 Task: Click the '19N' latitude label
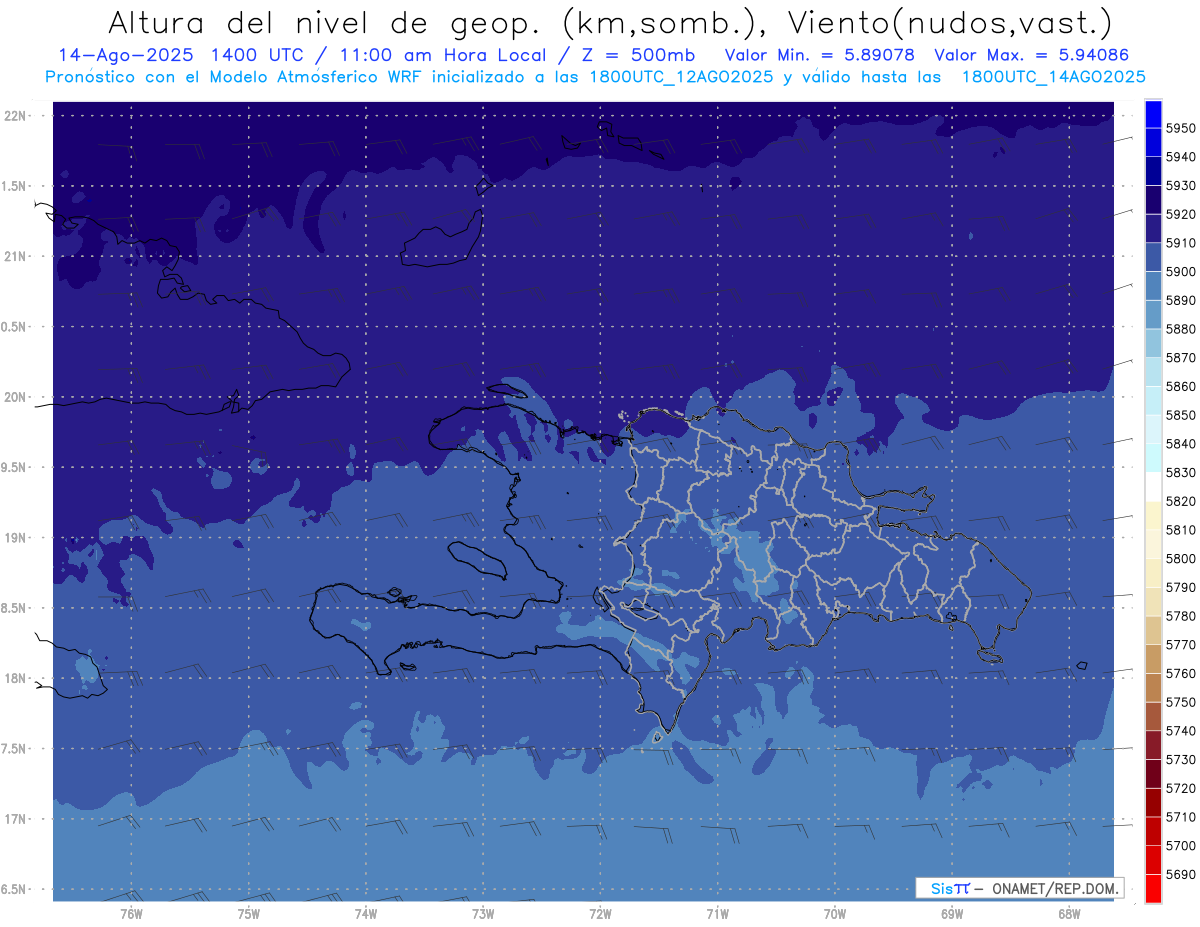coord(15,538)
